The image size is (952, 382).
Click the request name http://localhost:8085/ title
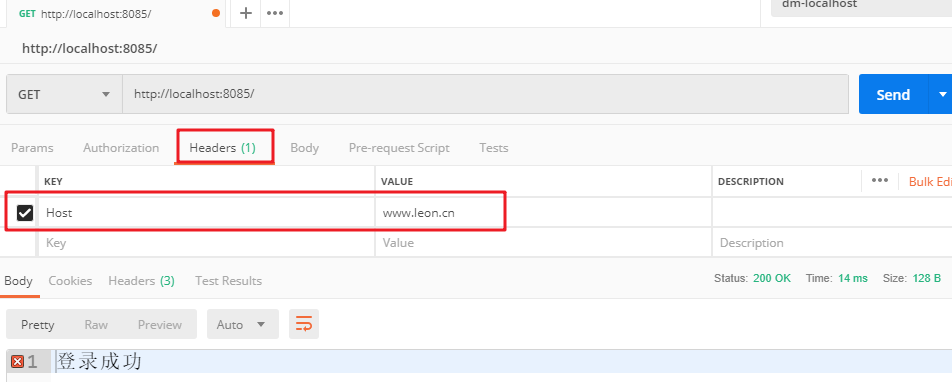[x=90, y=49]
